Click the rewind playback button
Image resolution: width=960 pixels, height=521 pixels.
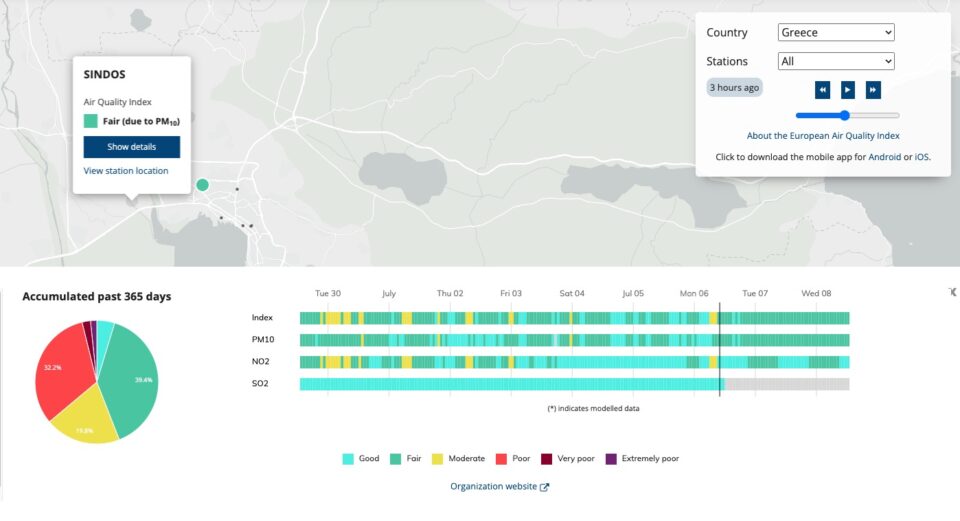pos(822,90)
